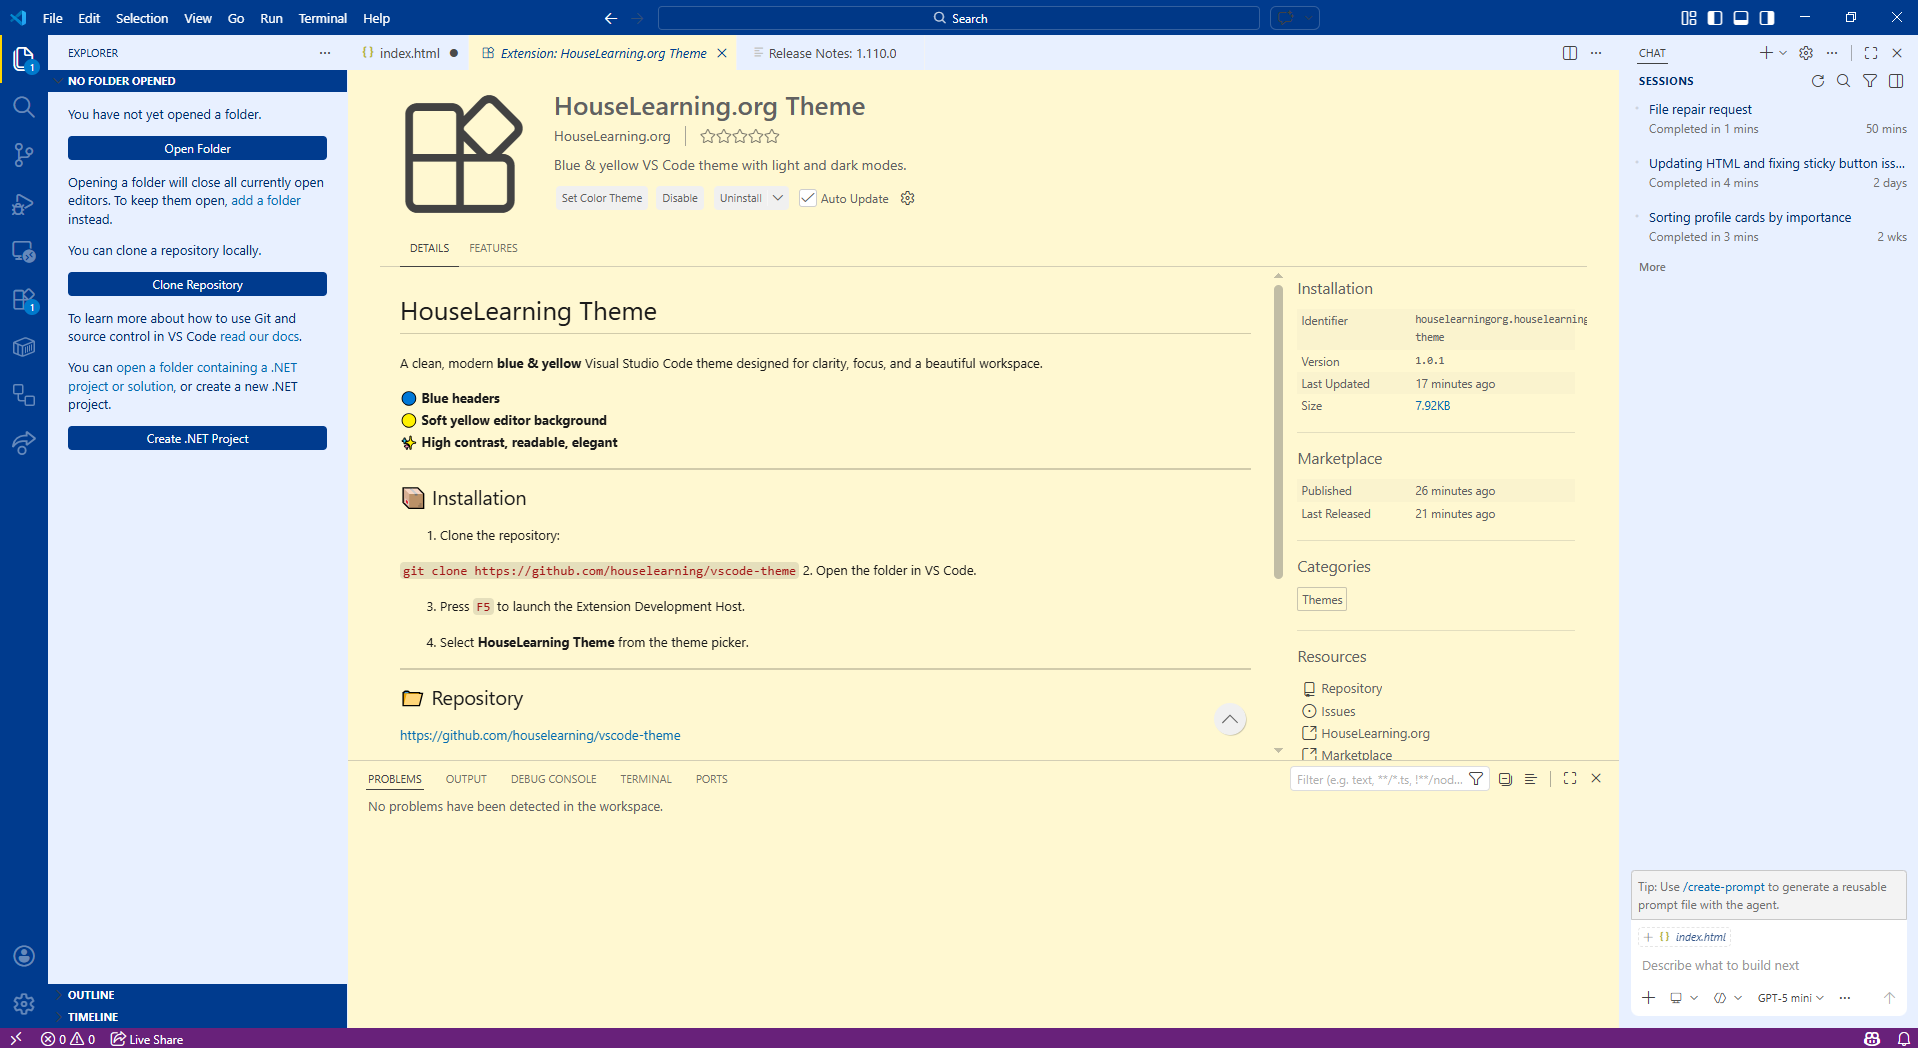Viewport: 1918px width, 1048px height.
Task: Click Copilot status icon in status bar
Action: tap(1872, 1039)
